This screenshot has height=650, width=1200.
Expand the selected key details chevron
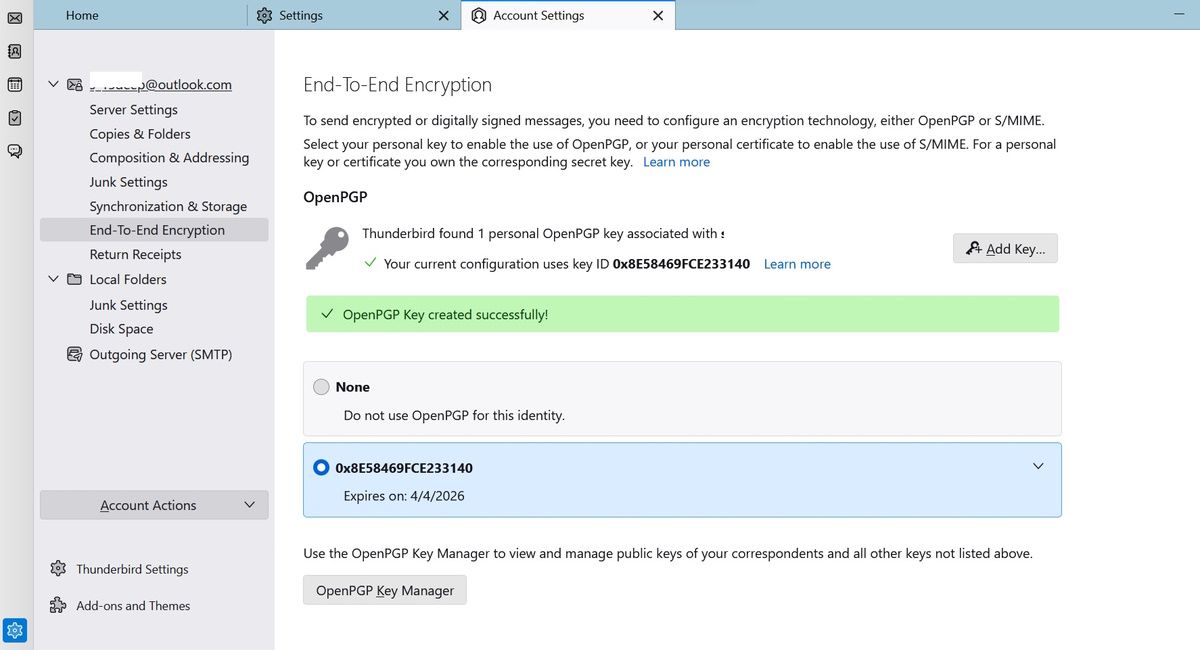tap(1038, 466)
